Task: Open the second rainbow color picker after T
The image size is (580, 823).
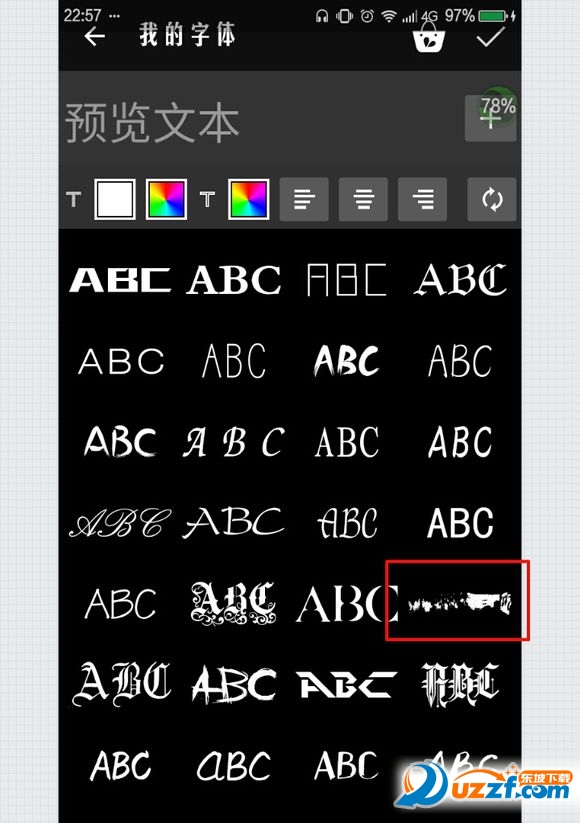Action: point(249,199)
